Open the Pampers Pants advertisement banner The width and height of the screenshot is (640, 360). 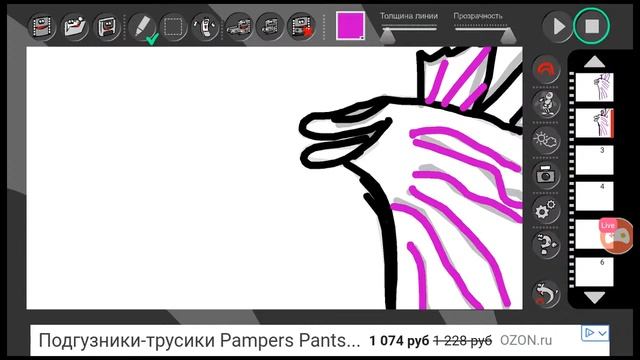320,340
